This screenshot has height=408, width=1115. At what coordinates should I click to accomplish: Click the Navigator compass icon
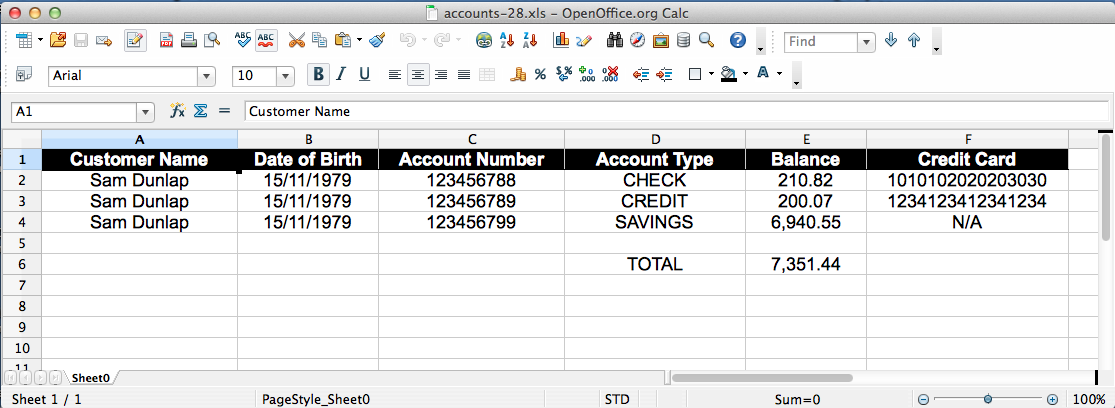tap(637, 41)
